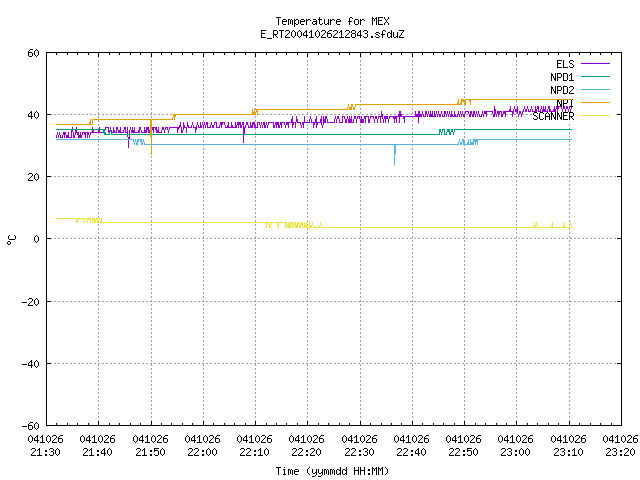Click the x-axis tick label 22:30

coord(359,452)
